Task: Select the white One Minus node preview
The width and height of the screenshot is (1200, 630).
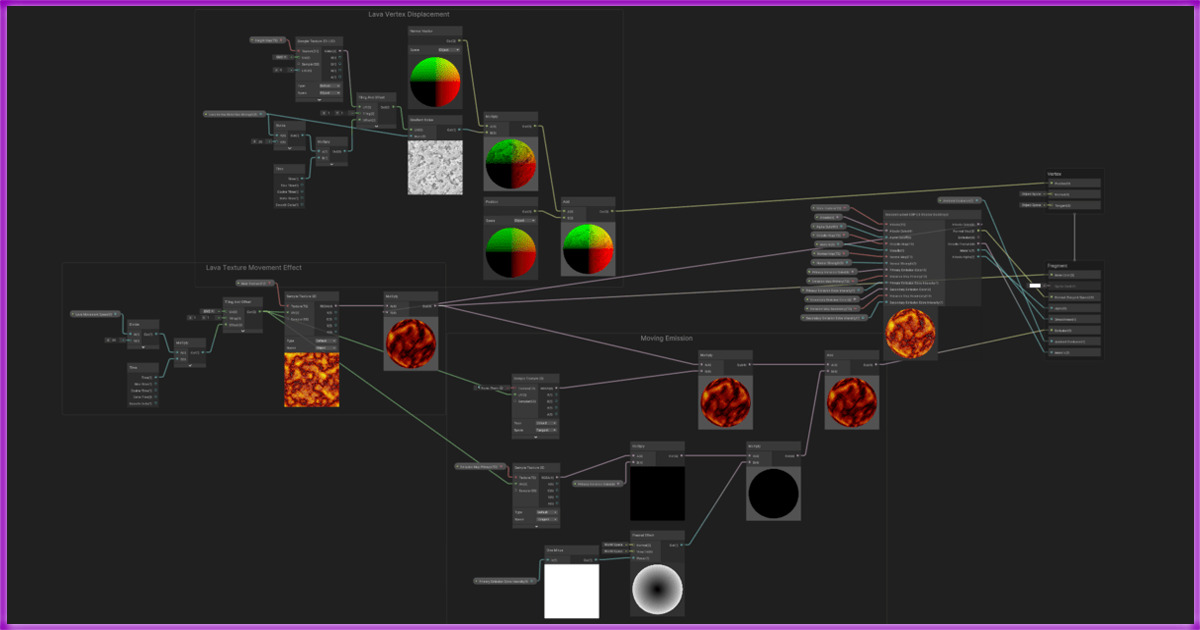Action: (572, 591)
